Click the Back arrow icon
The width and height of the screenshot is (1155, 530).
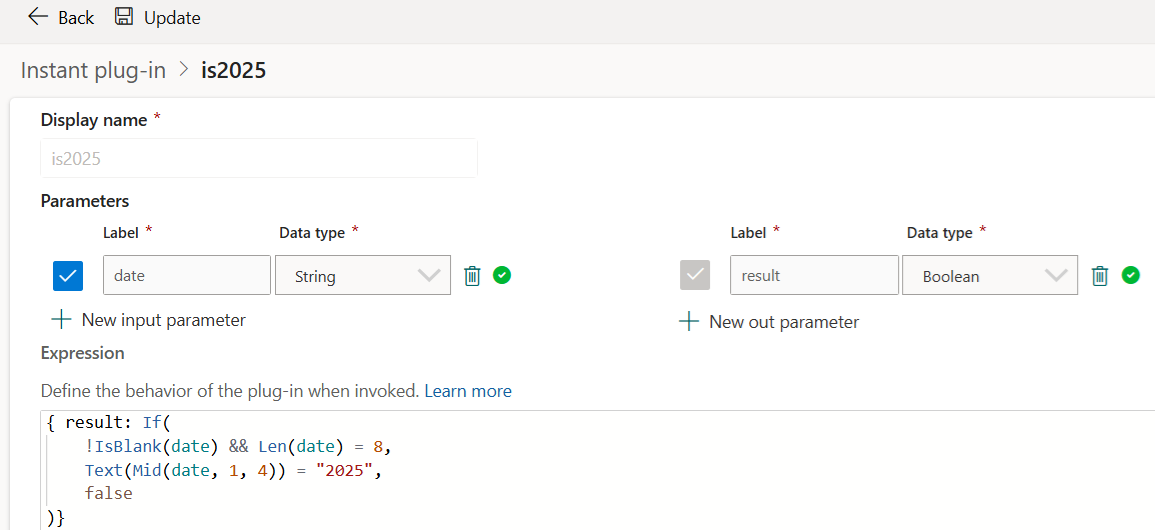[38, 17]
